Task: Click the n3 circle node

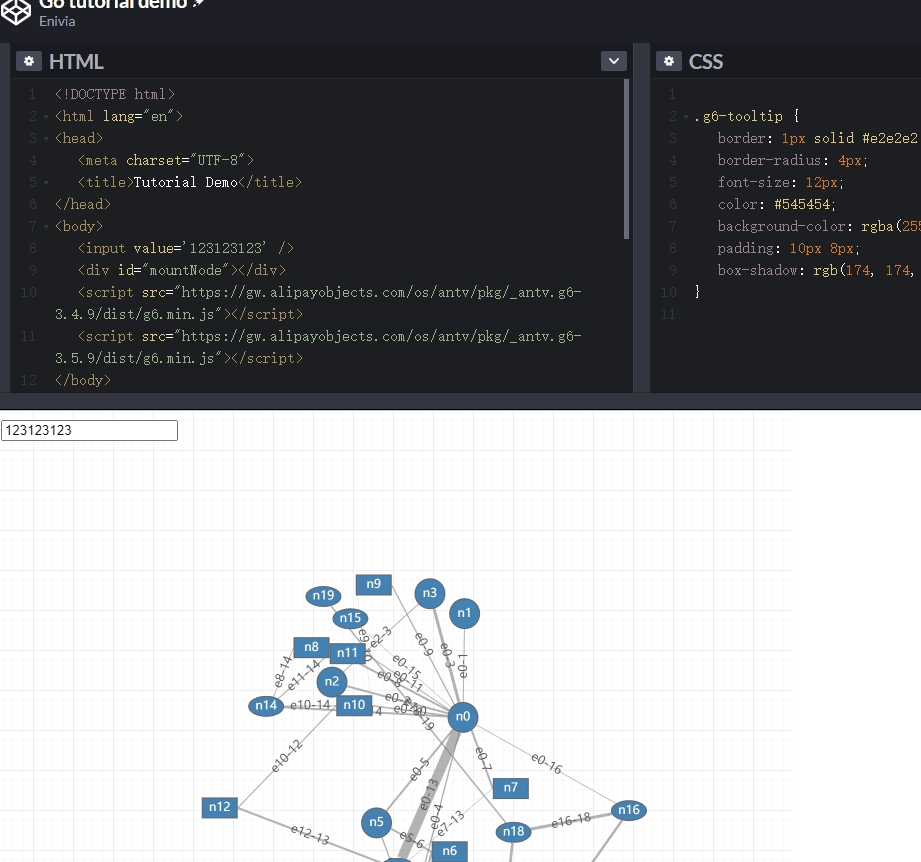Action: (430, 593)
